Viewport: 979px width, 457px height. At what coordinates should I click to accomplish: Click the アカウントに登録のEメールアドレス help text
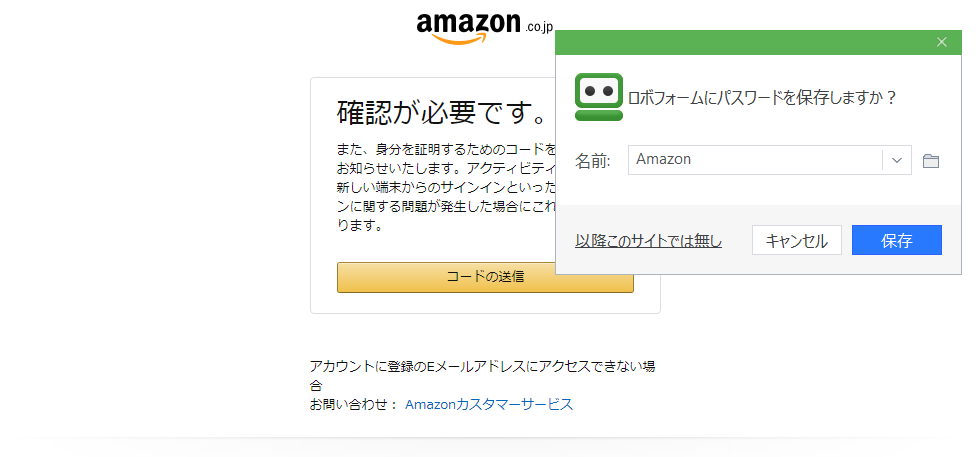coord(482,367)
